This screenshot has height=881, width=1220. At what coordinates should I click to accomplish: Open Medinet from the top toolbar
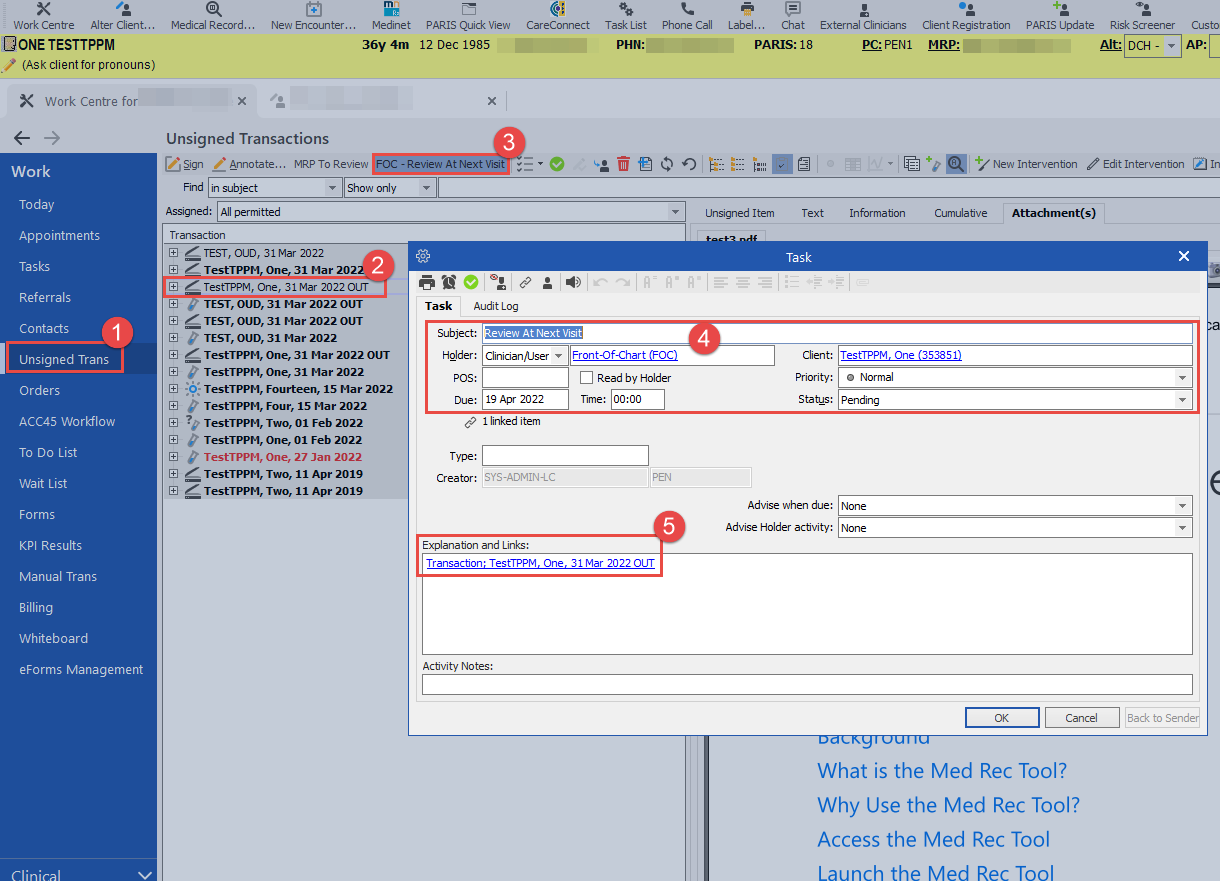389,16
